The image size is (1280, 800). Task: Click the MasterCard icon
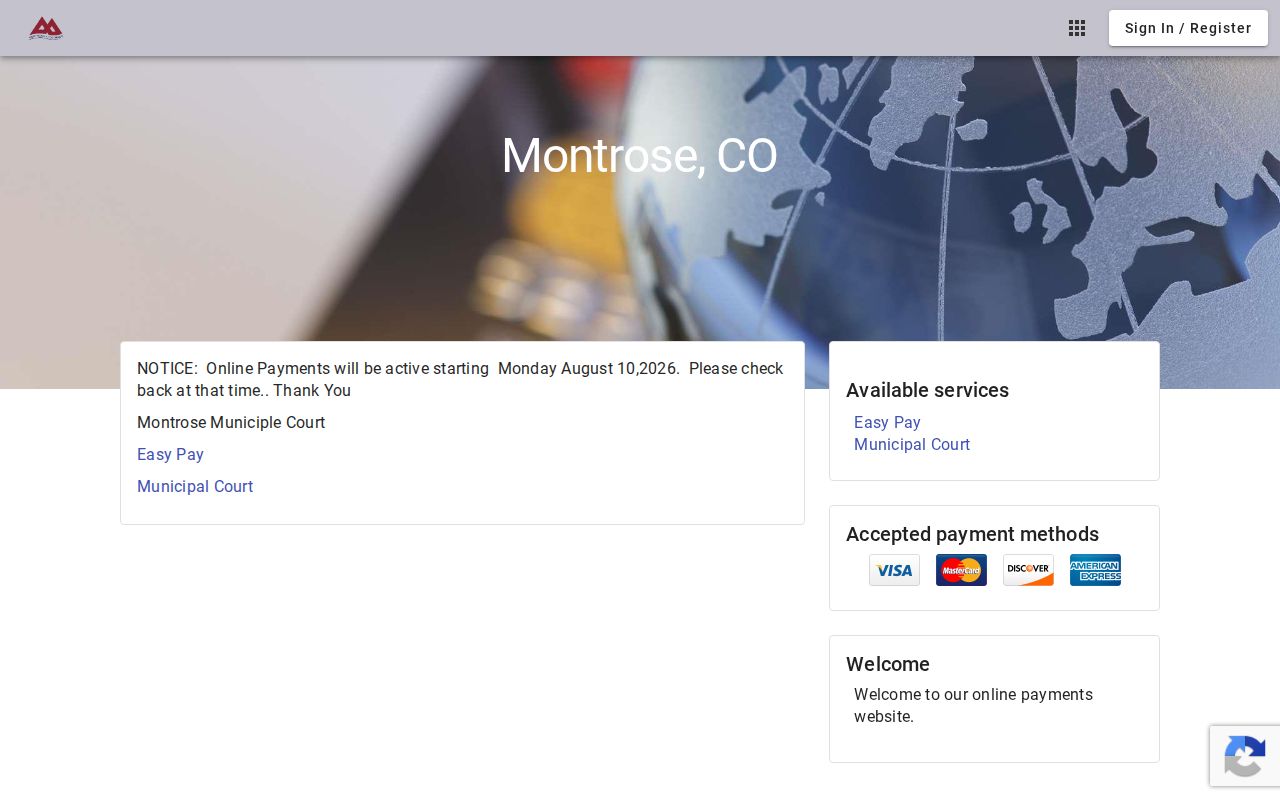point(961,570)
